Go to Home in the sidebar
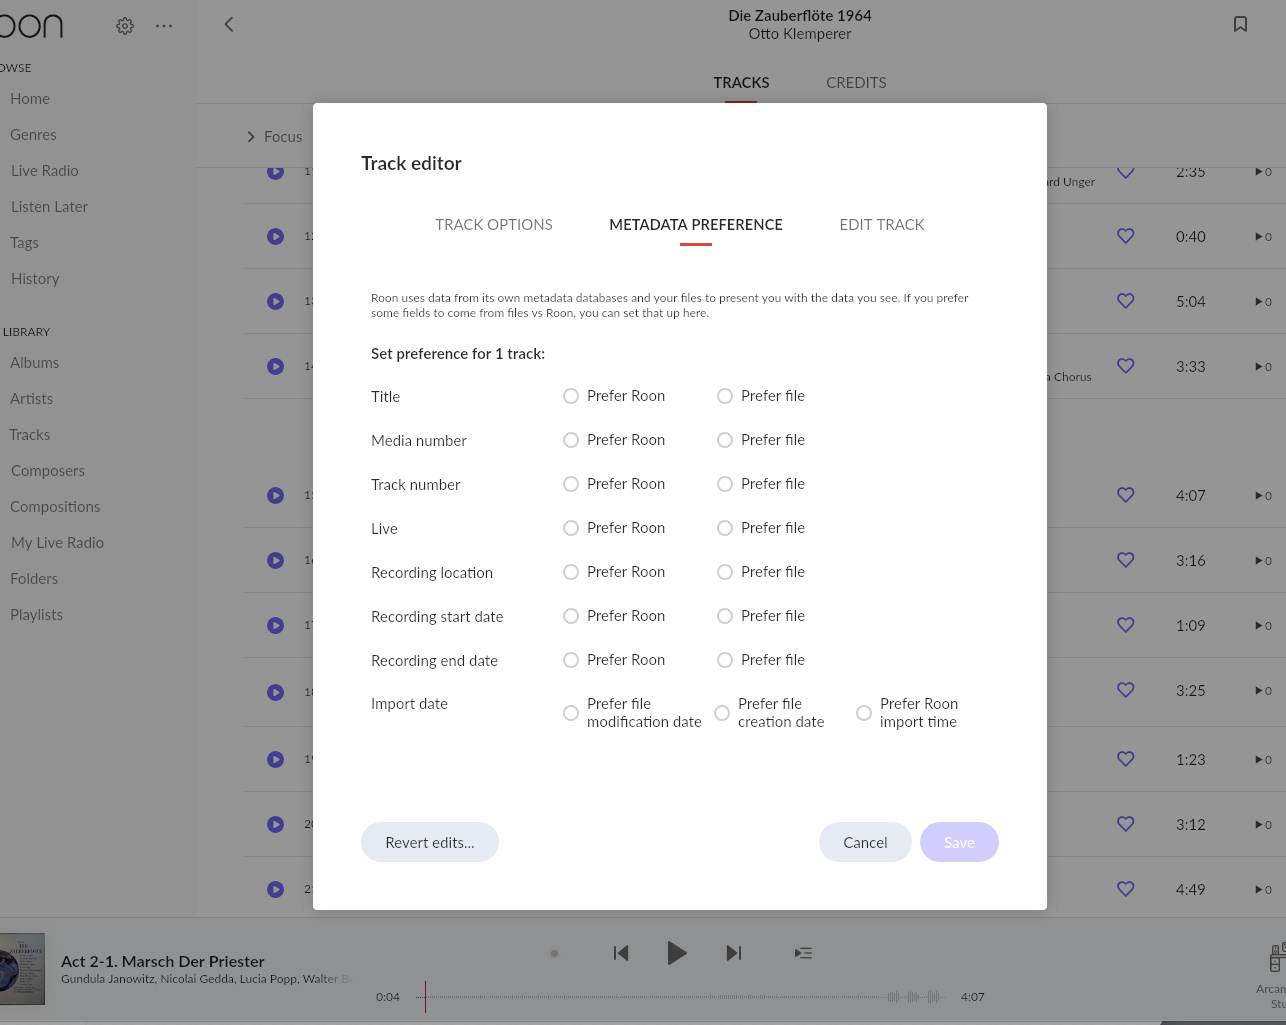The height and width of the screenshot is (1025, 1286). point(30,99)
